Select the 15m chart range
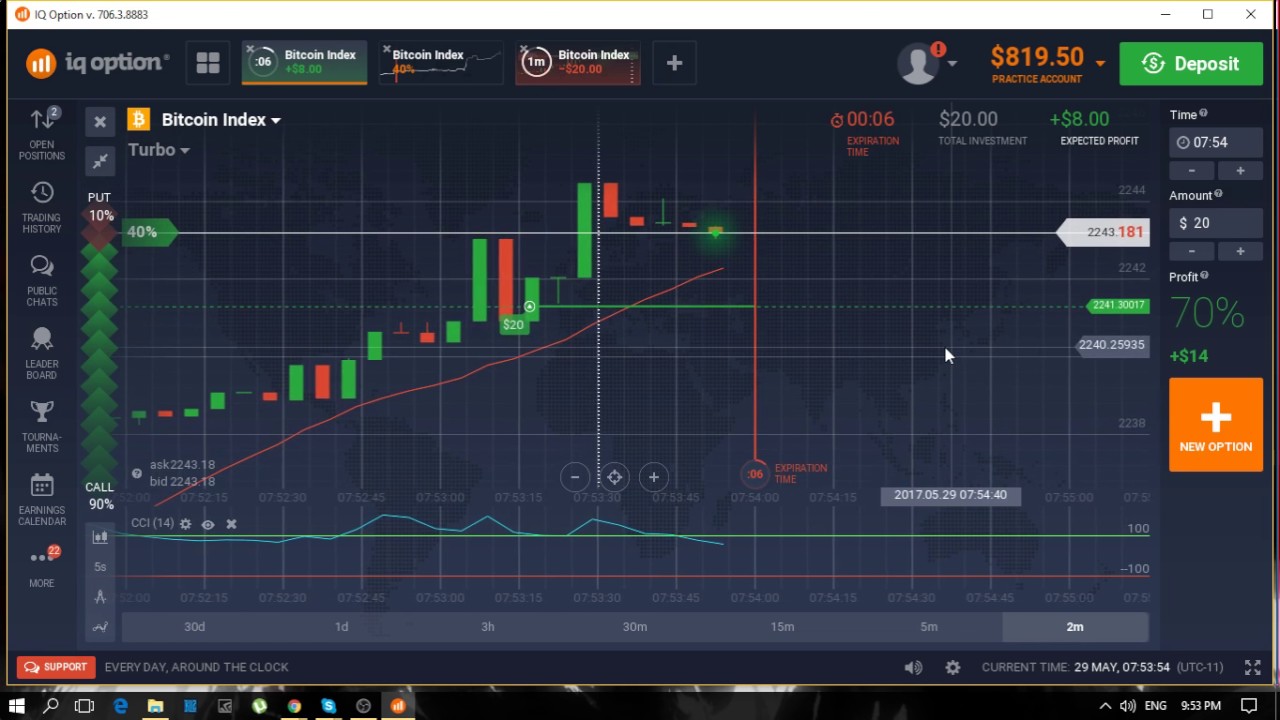The image size is (1280, 720). click(782, 627)
